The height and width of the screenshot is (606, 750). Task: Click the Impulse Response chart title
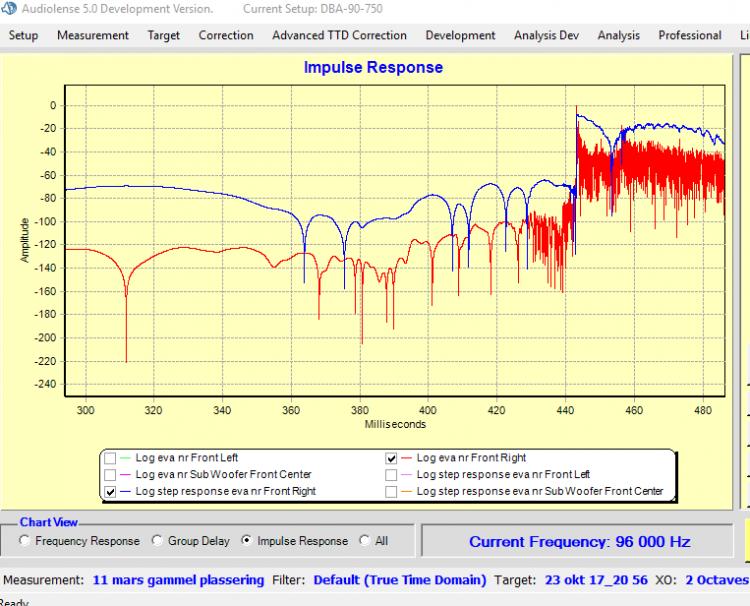click(x=373, y=67)
